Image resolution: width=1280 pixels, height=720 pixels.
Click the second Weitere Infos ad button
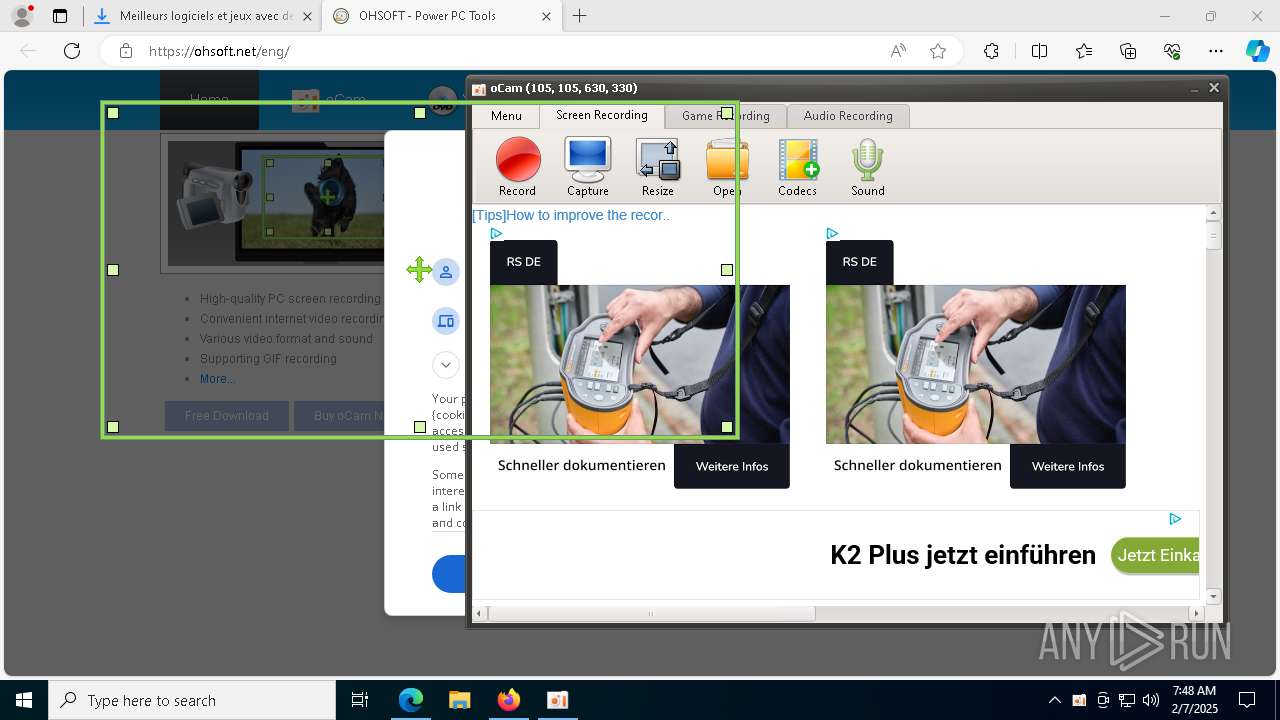click(x=1068, y=466)
